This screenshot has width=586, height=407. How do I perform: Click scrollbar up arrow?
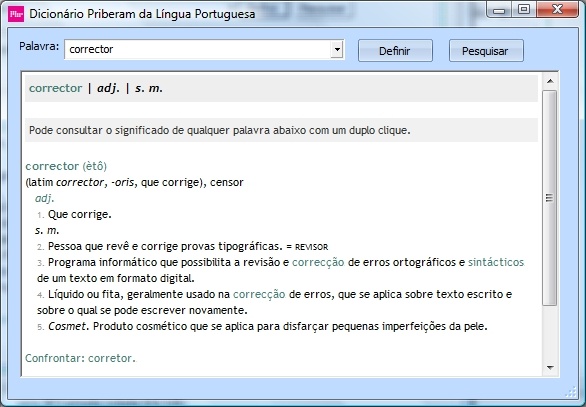550,81
